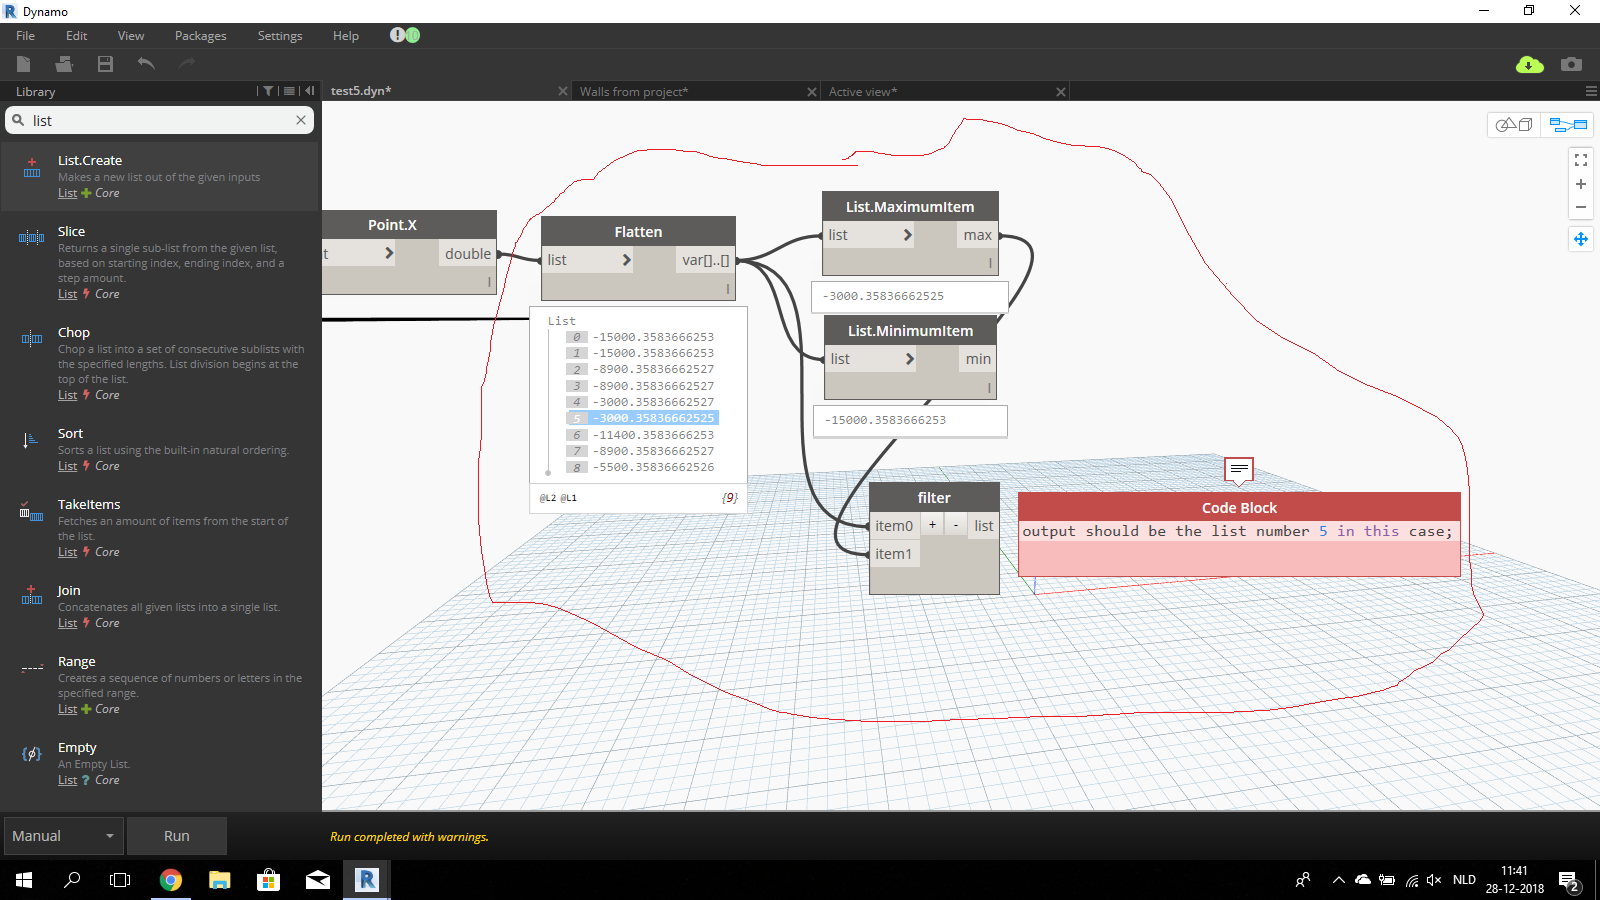Viewport: 1600px width, 900px height.
Task: Expand the chevron on the List.MinimumItem list port
Action: (x=910, y=359)
